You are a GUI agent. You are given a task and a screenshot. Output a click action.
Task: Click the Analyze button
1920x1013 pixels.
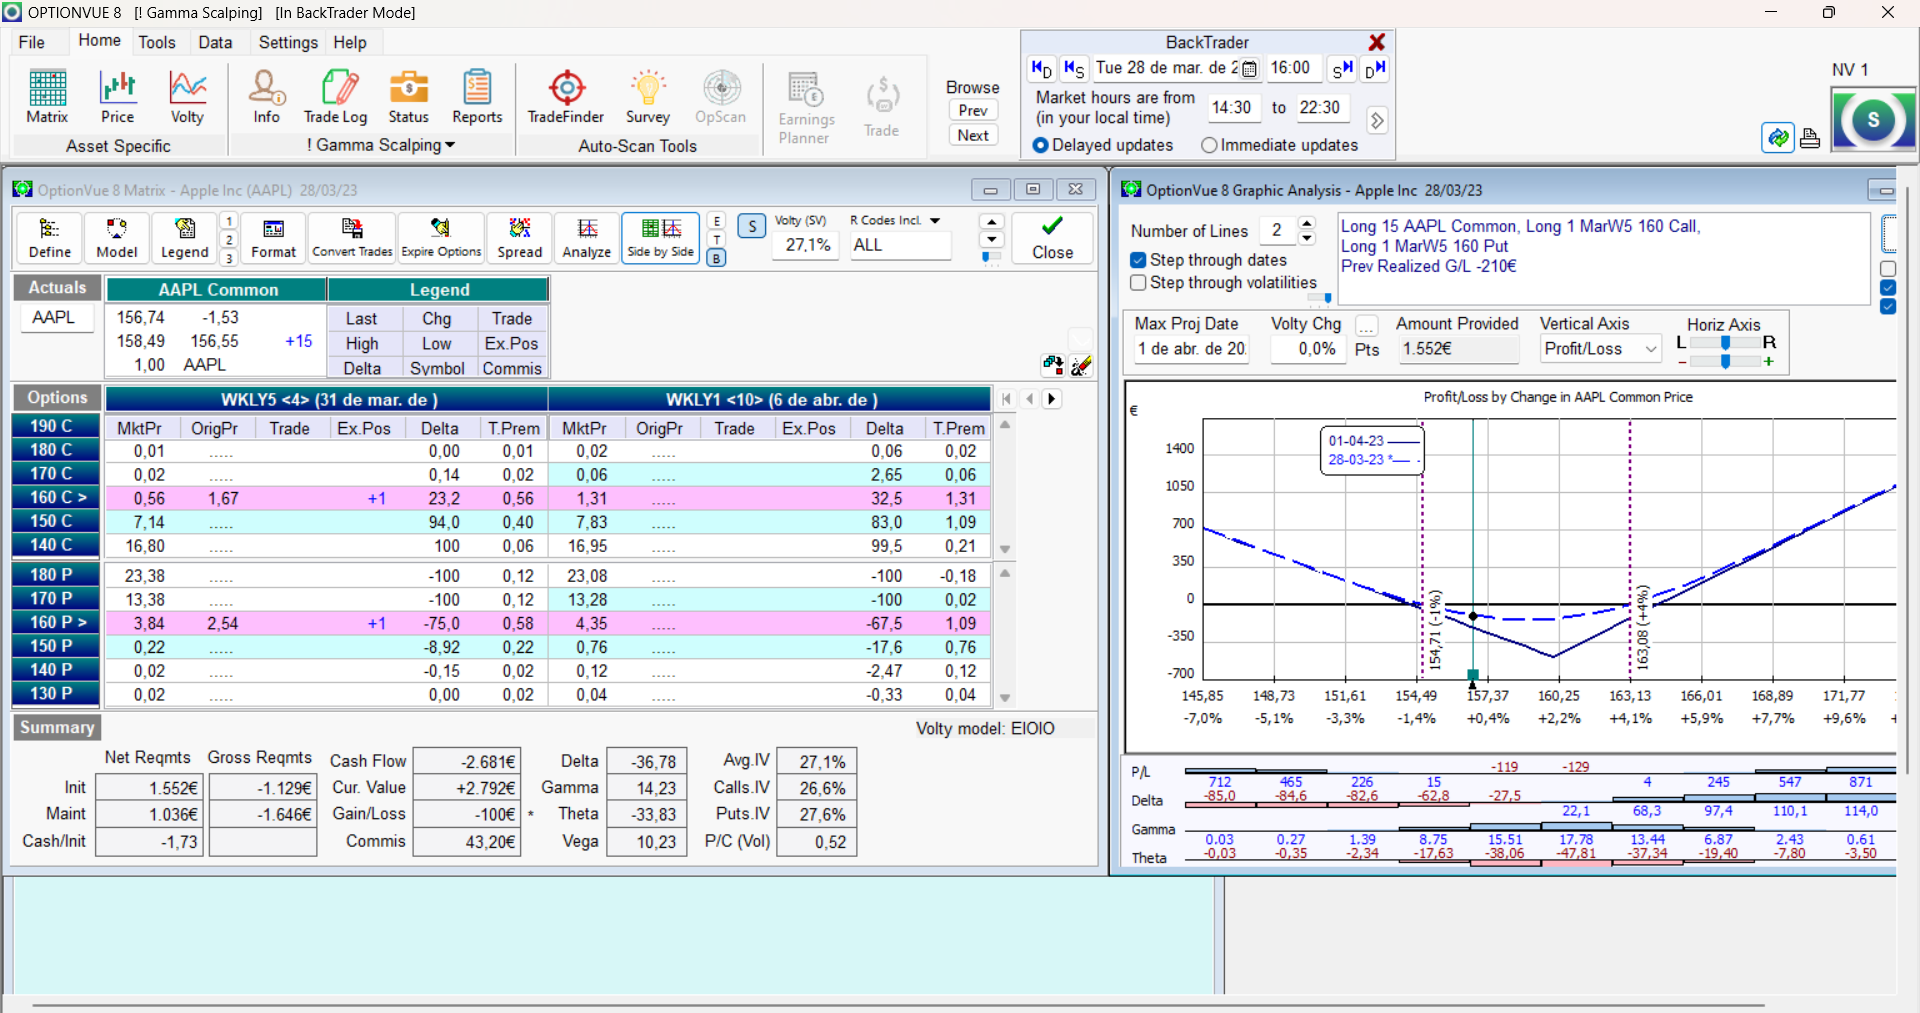pos(587,238)
